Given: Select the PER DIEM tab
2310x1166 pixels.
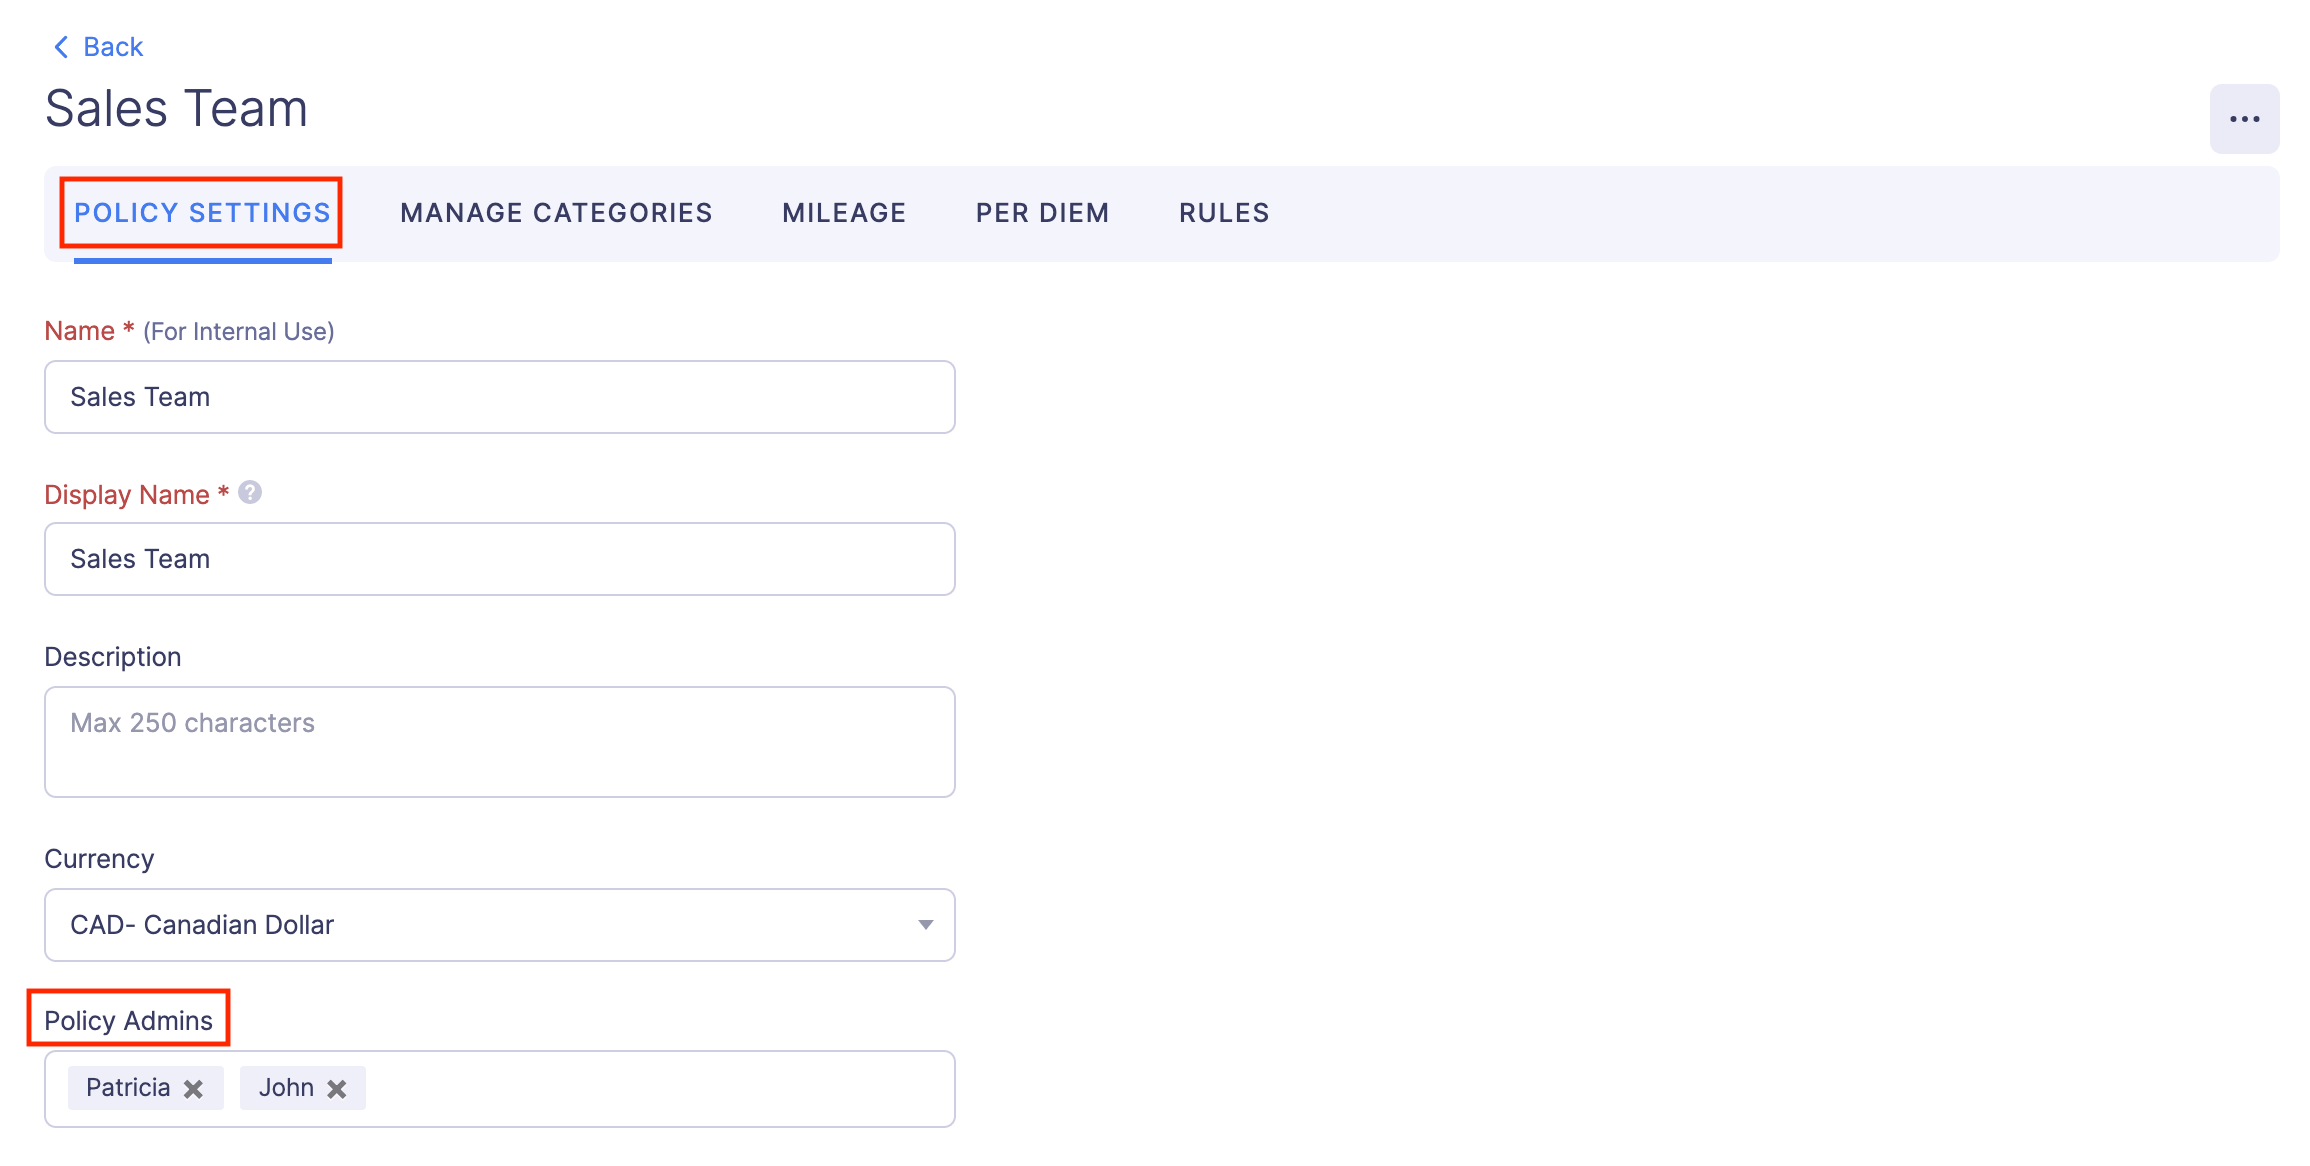Looking at the screenshot, I should 1041,212.
